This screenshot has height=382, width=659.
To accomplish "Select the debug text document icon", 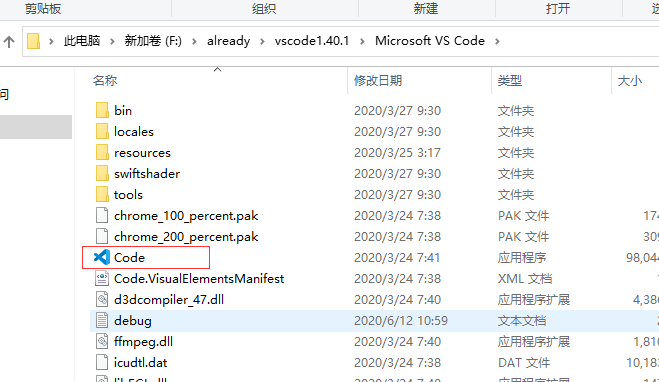I will [x=102, y=321].
